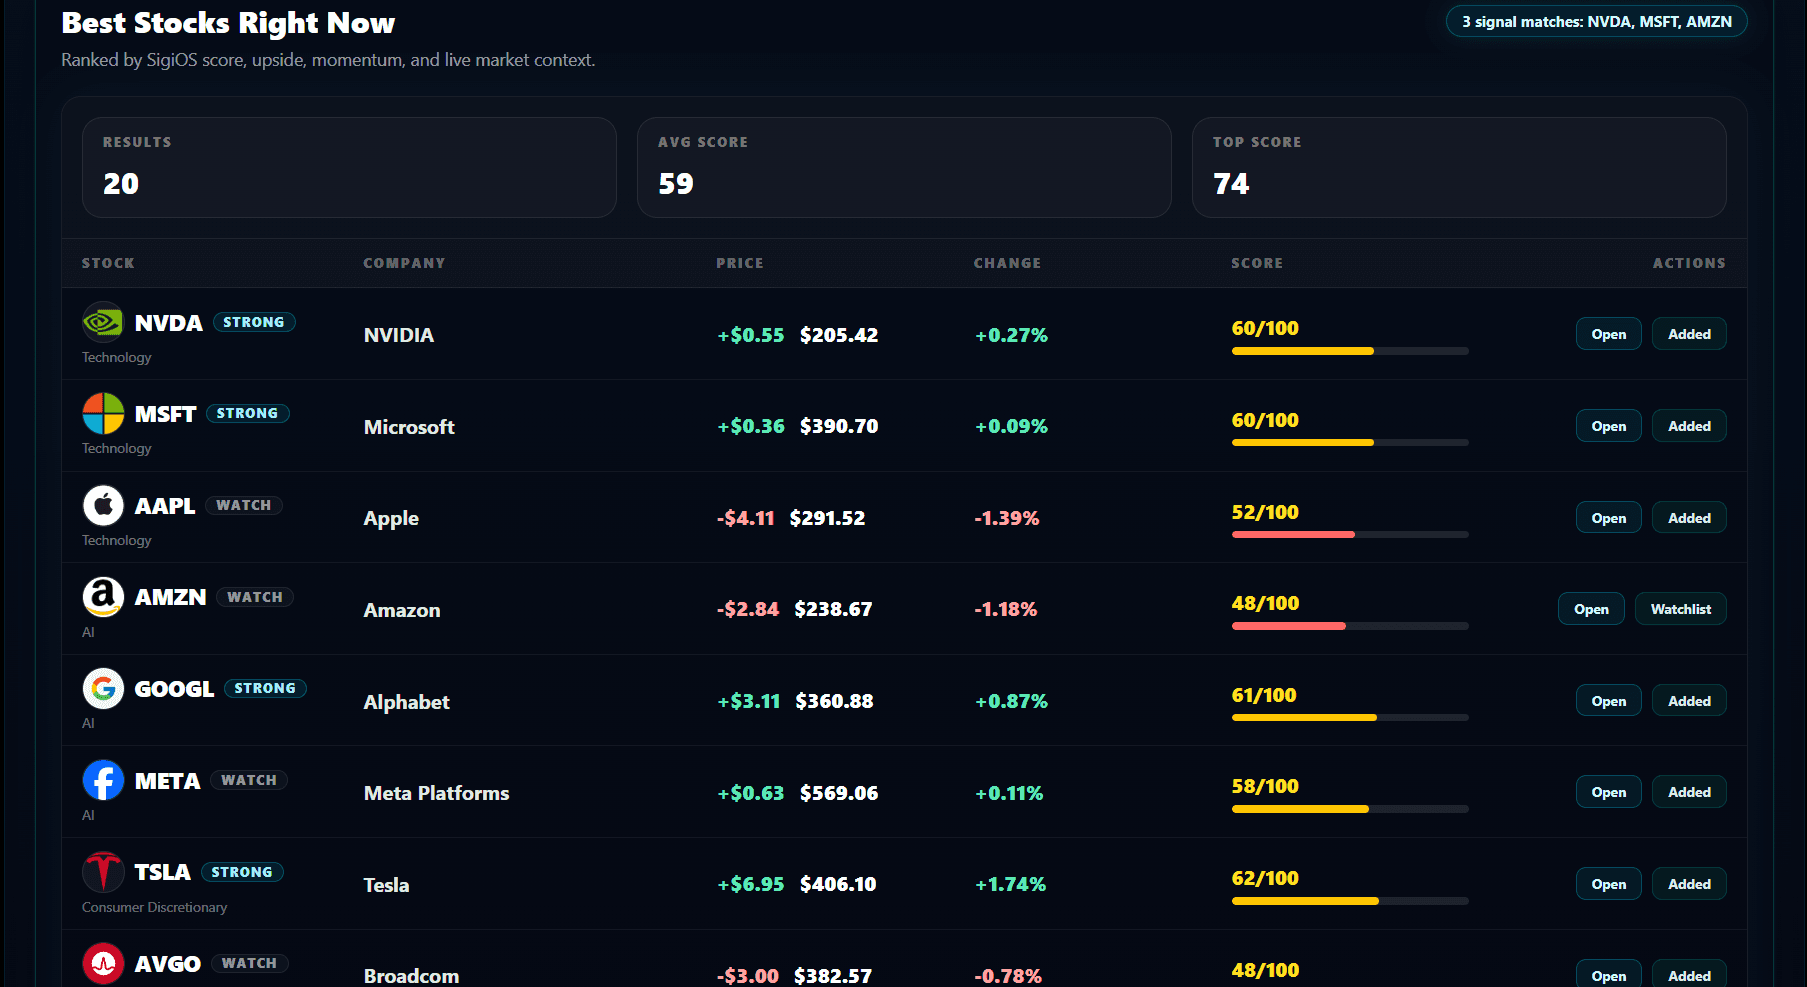Click the NVDA ticker symbol
Image resolution: width=1807 pixels, height=987 pixels.
coord(168,323)
